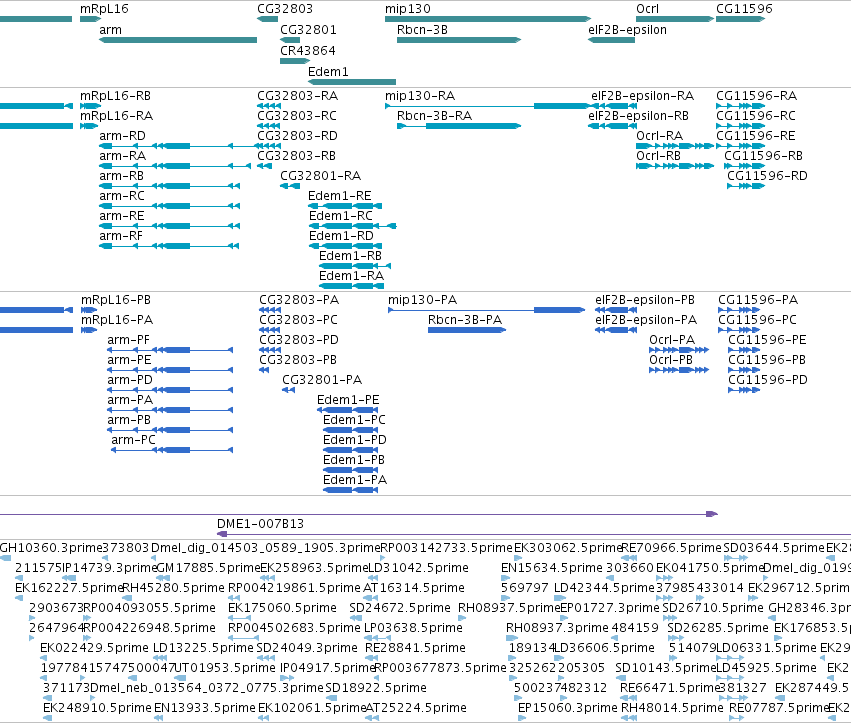
Task: Select the AT25224.5prime EST label
Action: pos(416,708)
